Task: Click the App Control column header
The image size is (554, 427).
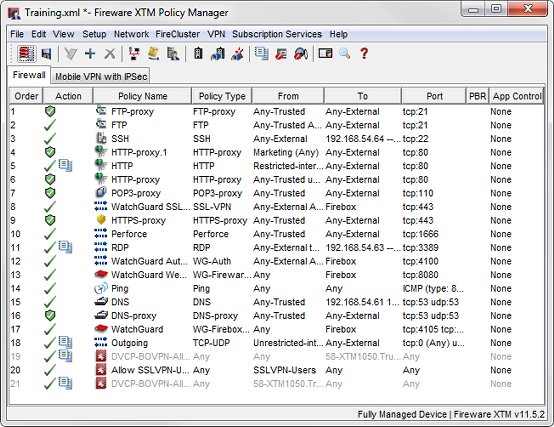Action: point(517,96)
